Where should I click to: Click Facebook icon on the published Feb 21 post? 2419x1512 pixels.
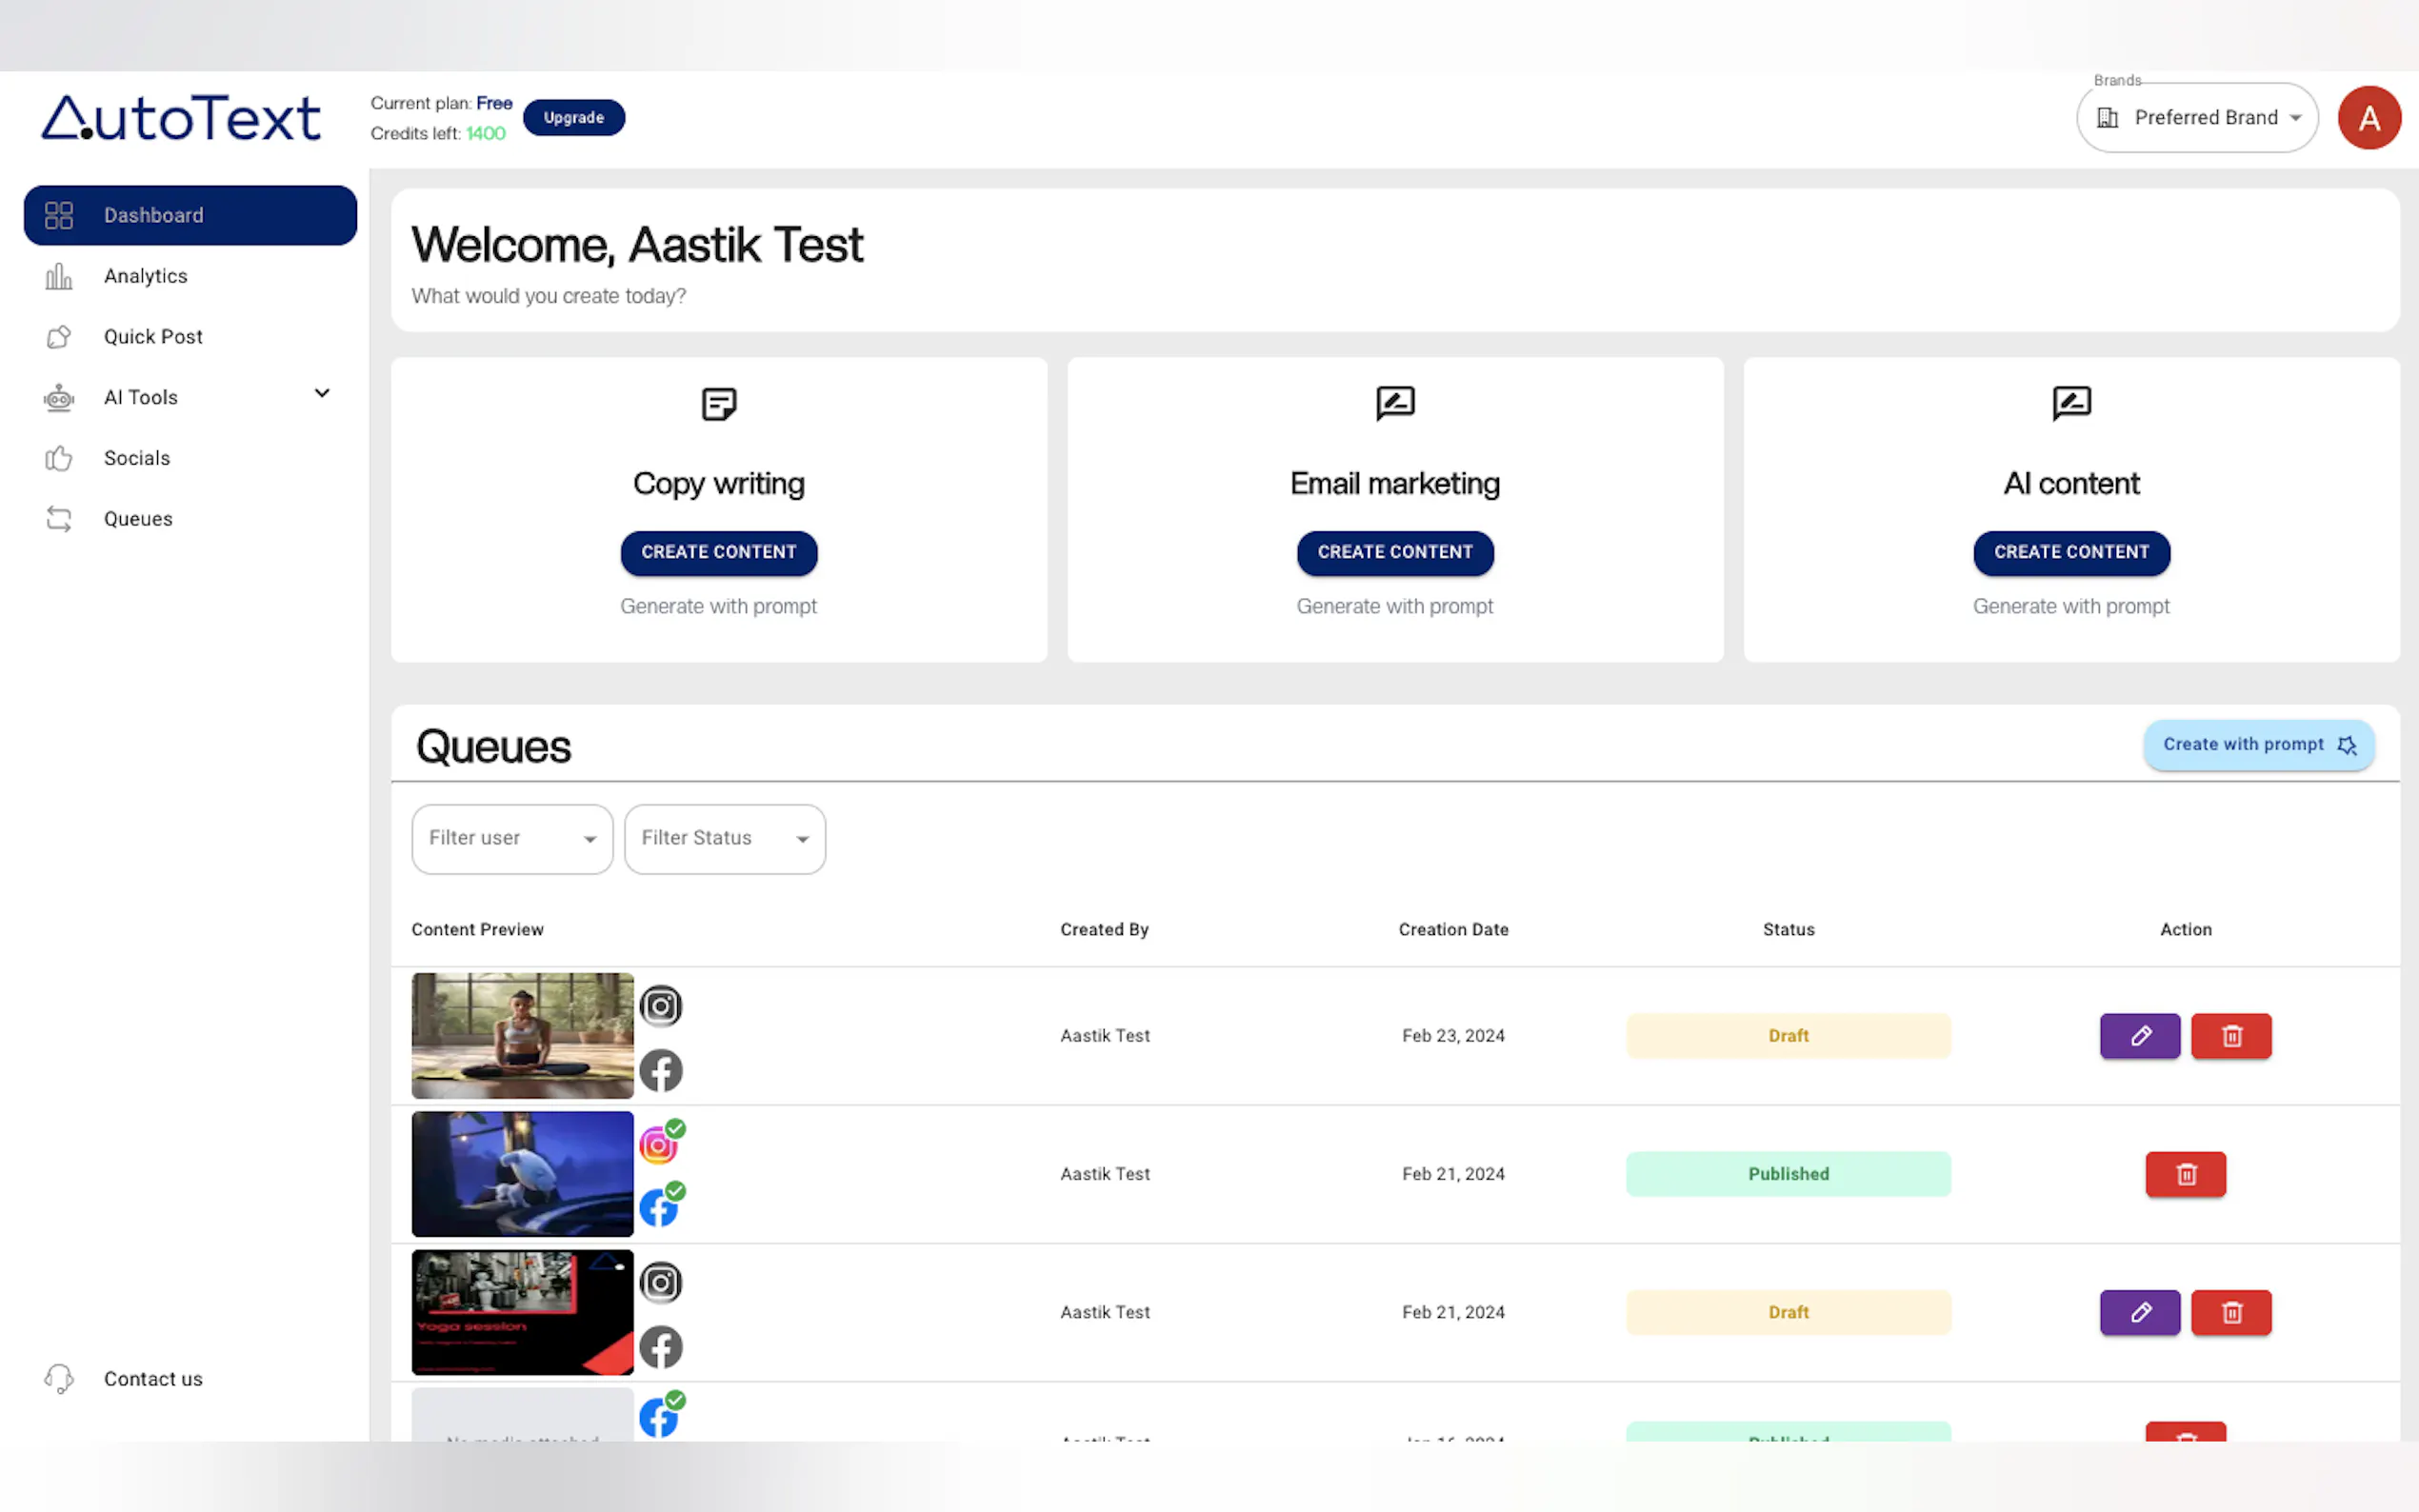[659, 1208]
